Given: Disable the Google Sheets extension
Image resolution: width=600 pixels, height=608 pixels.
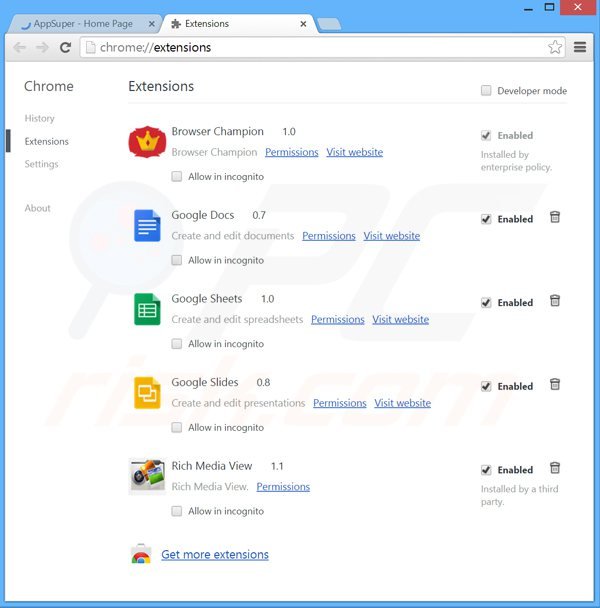Looking at the screenshot, I should 486,302.
